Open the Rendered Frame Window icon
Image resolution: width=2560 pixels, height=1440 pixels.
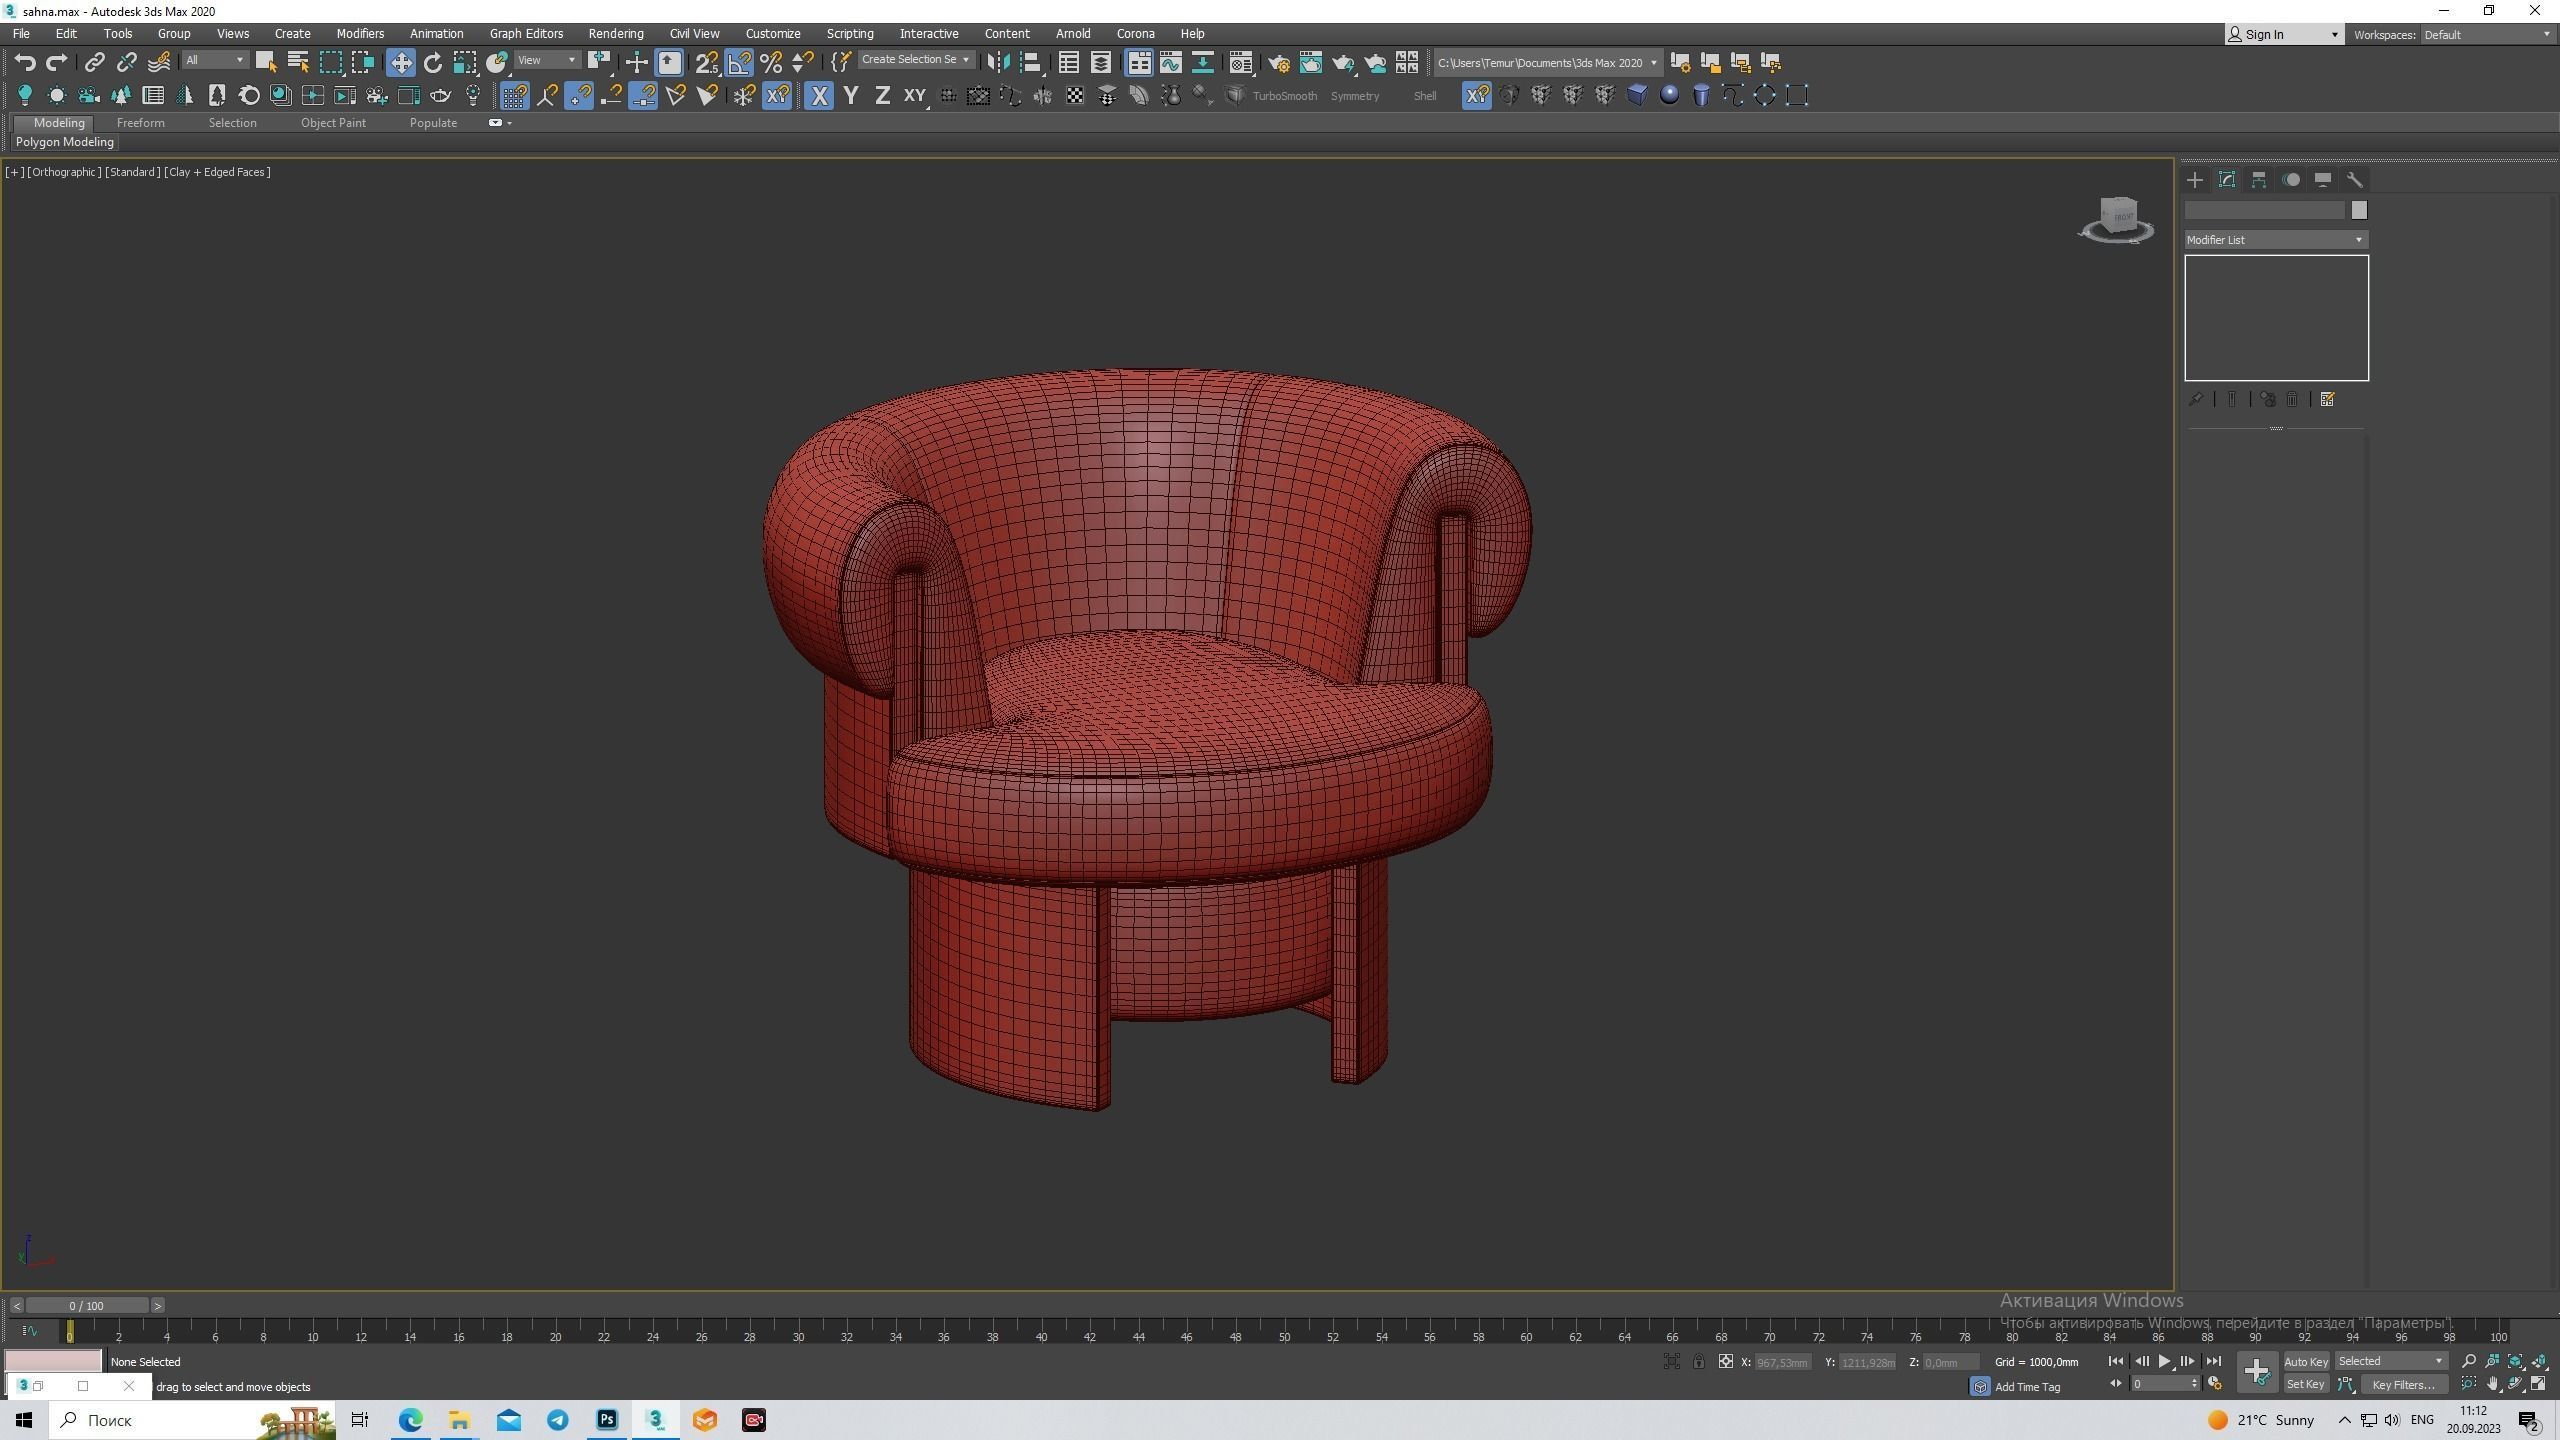point(1311,63)
